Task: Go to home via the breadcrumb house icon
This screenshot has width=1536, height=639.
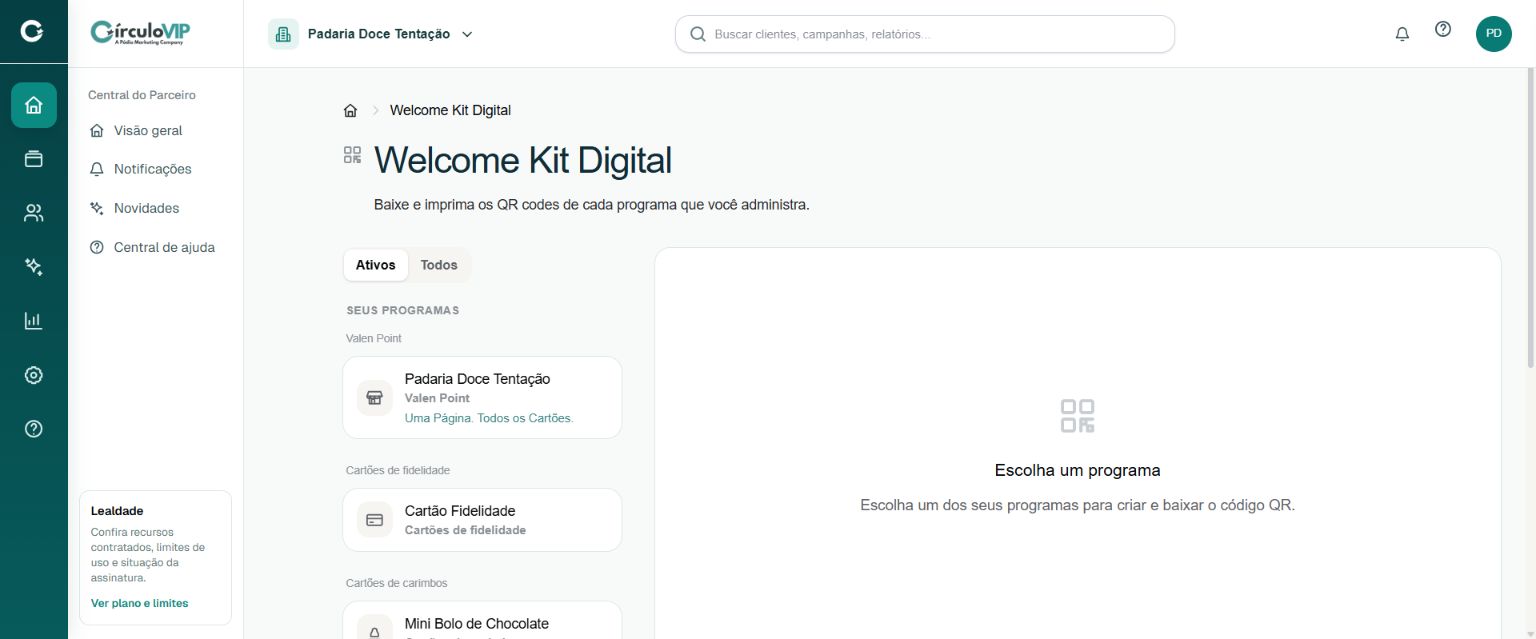Action: coord(350,111)
